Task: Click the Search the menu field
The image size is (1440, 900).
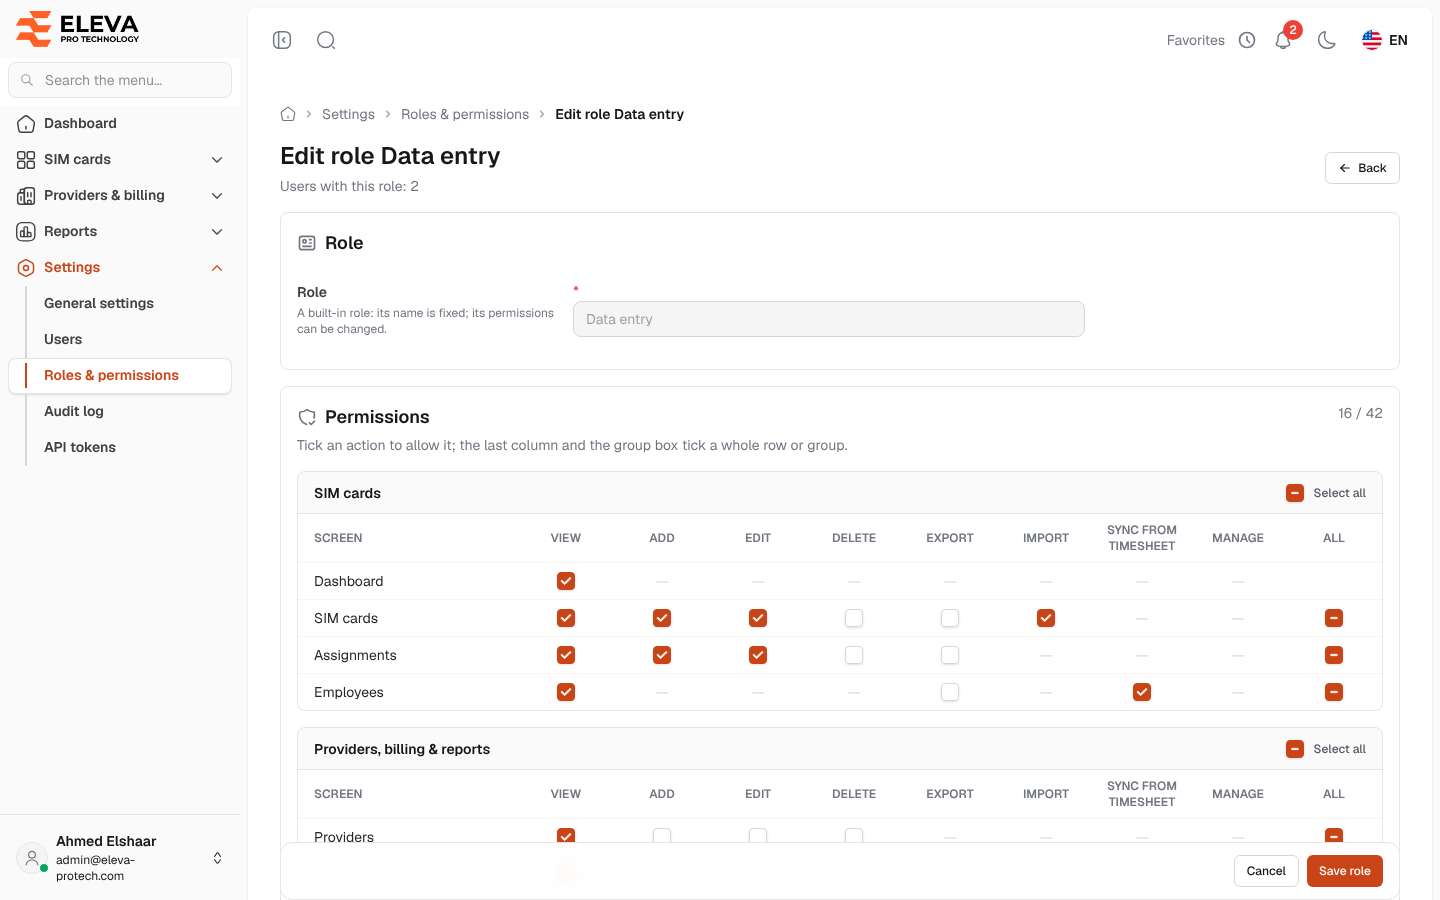Action: coord(120,80)
